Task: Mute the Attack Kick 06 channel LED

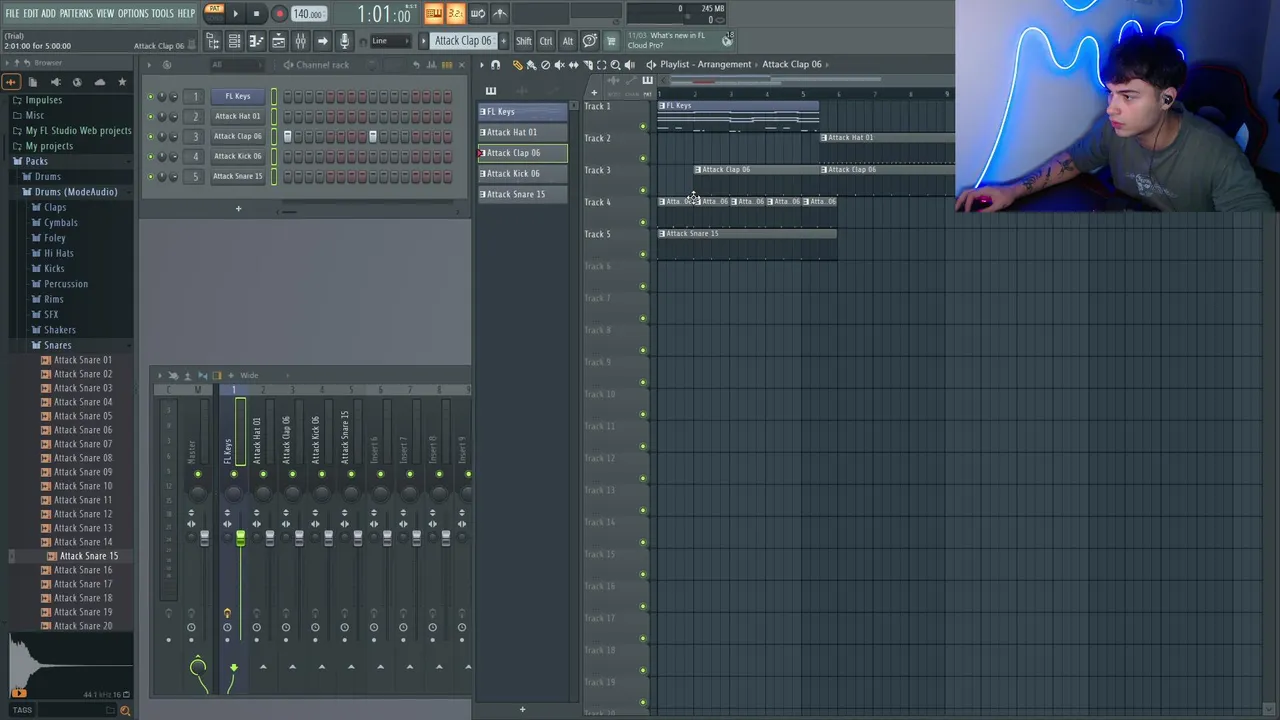Action: [x=150, y=156]
